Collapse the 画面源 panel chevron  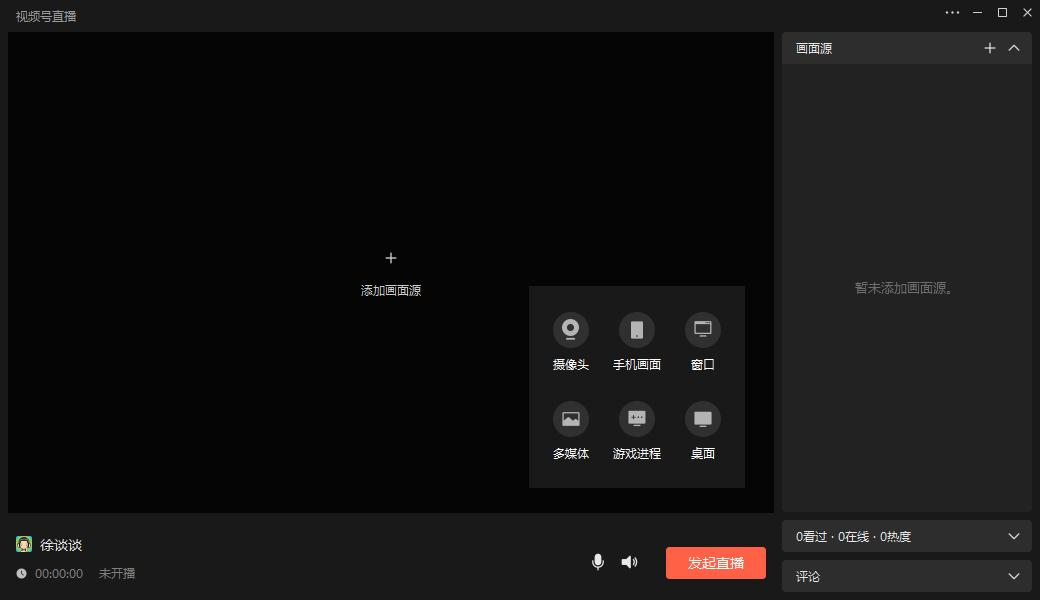(x=1015, y=47)
